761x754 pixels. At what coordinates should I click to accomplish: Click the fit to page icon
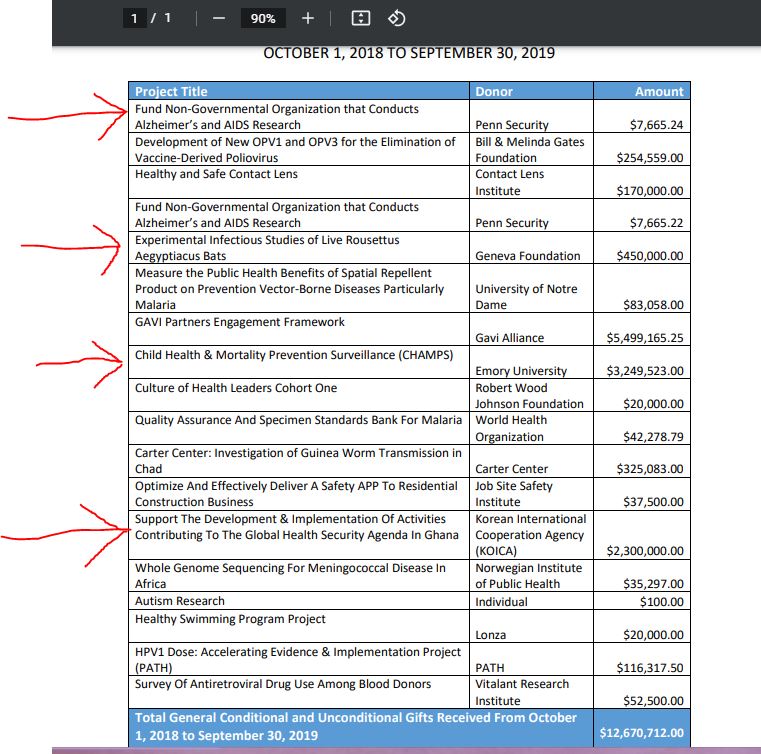pos(361,18)
